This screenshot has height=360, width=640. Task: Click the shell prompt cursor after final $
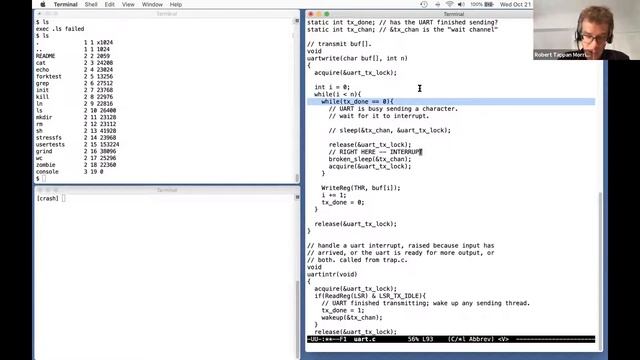pos(44,178)
